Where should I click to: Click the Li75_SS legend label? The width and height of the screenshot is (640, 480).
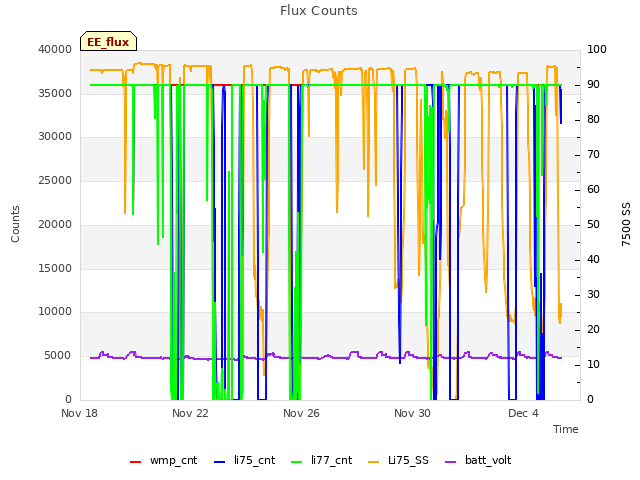click(x=408, y=460)
